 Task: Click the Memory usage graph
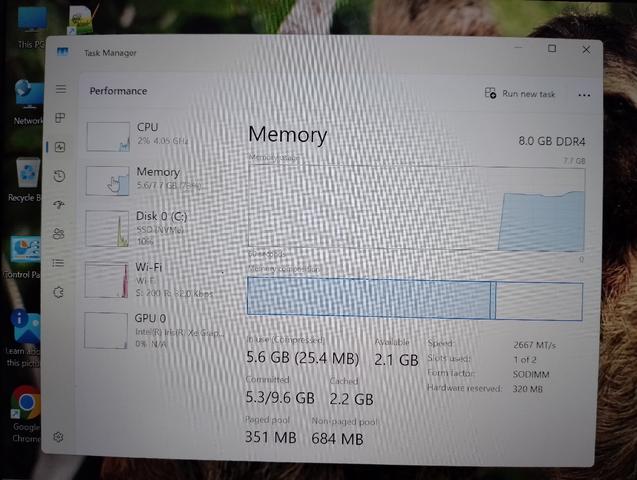tap(416, 208)
